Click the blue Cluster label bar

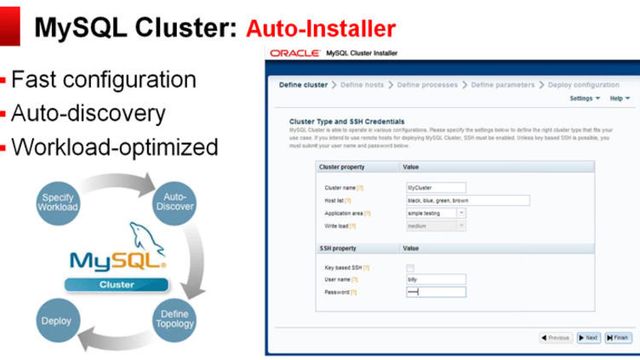pyautogui.click(x=116, y=284)
